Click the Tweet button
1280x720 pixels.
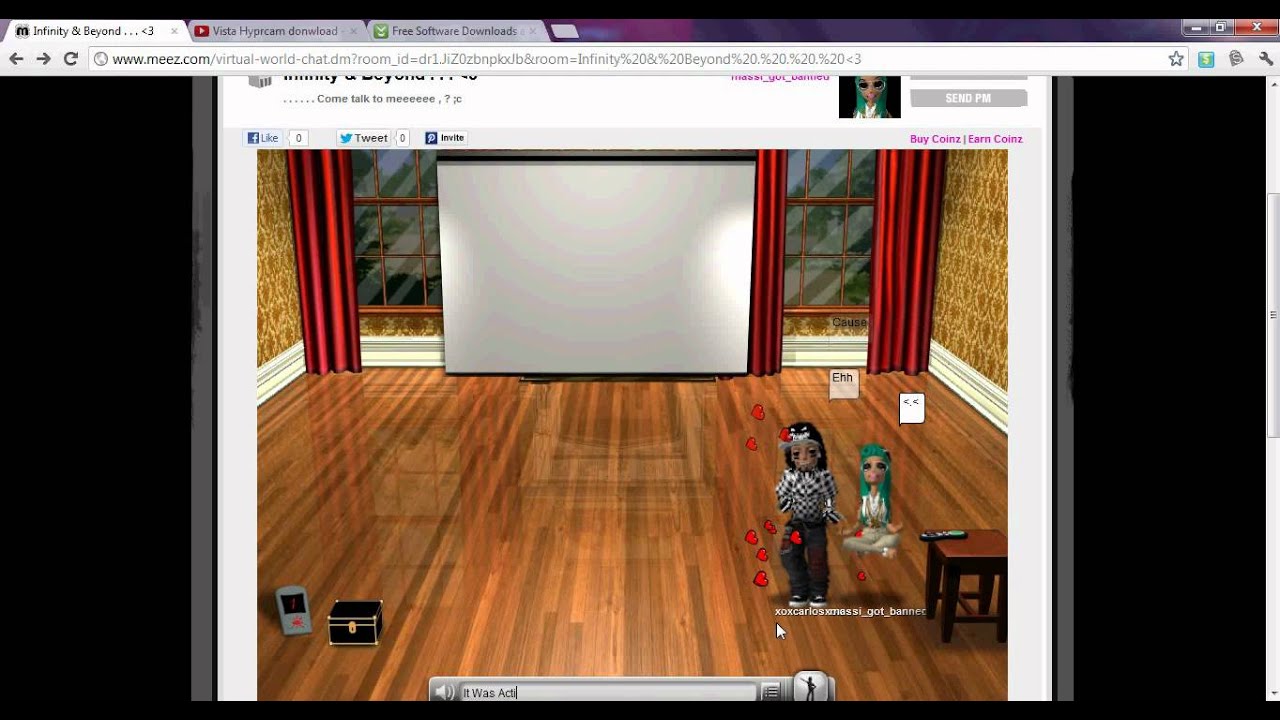pyautogui.click(x=363, y=138)
